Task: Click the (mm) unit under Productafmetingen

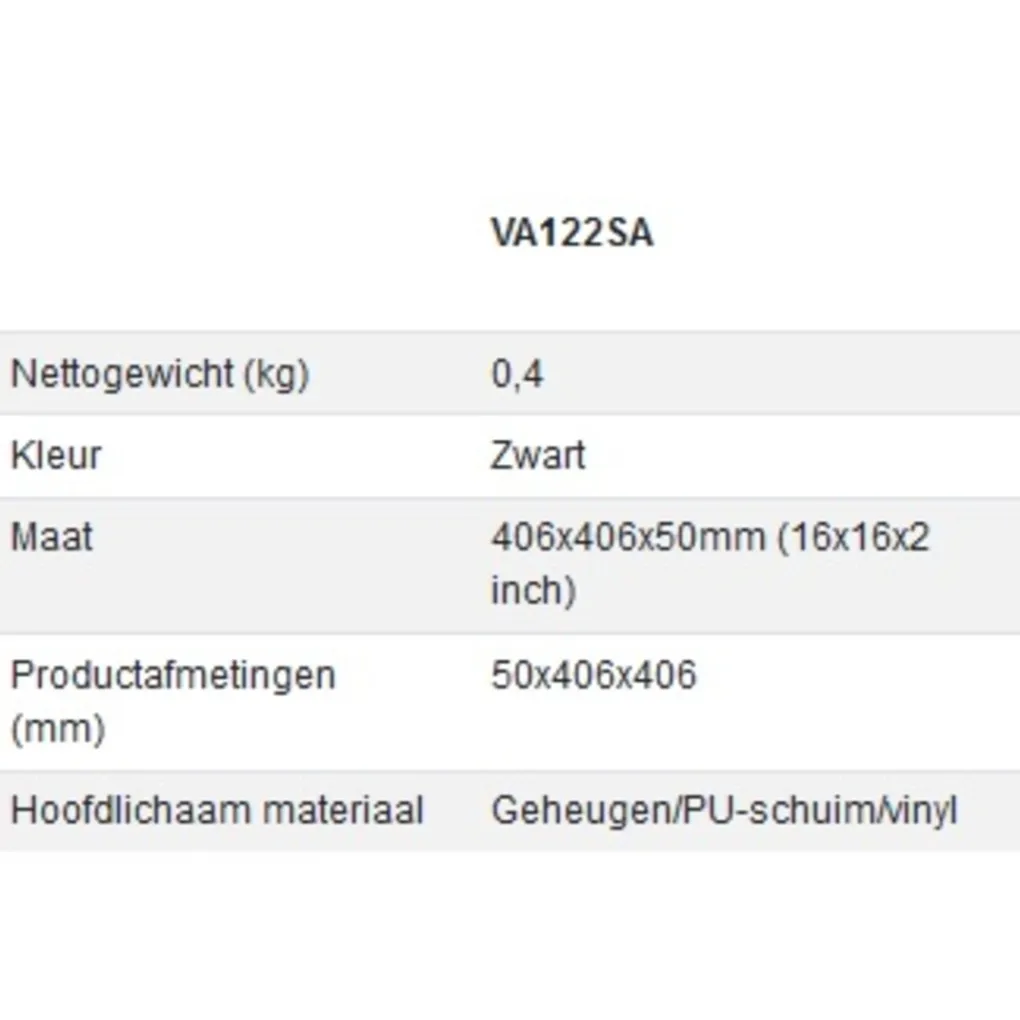Action: (57, 728)
